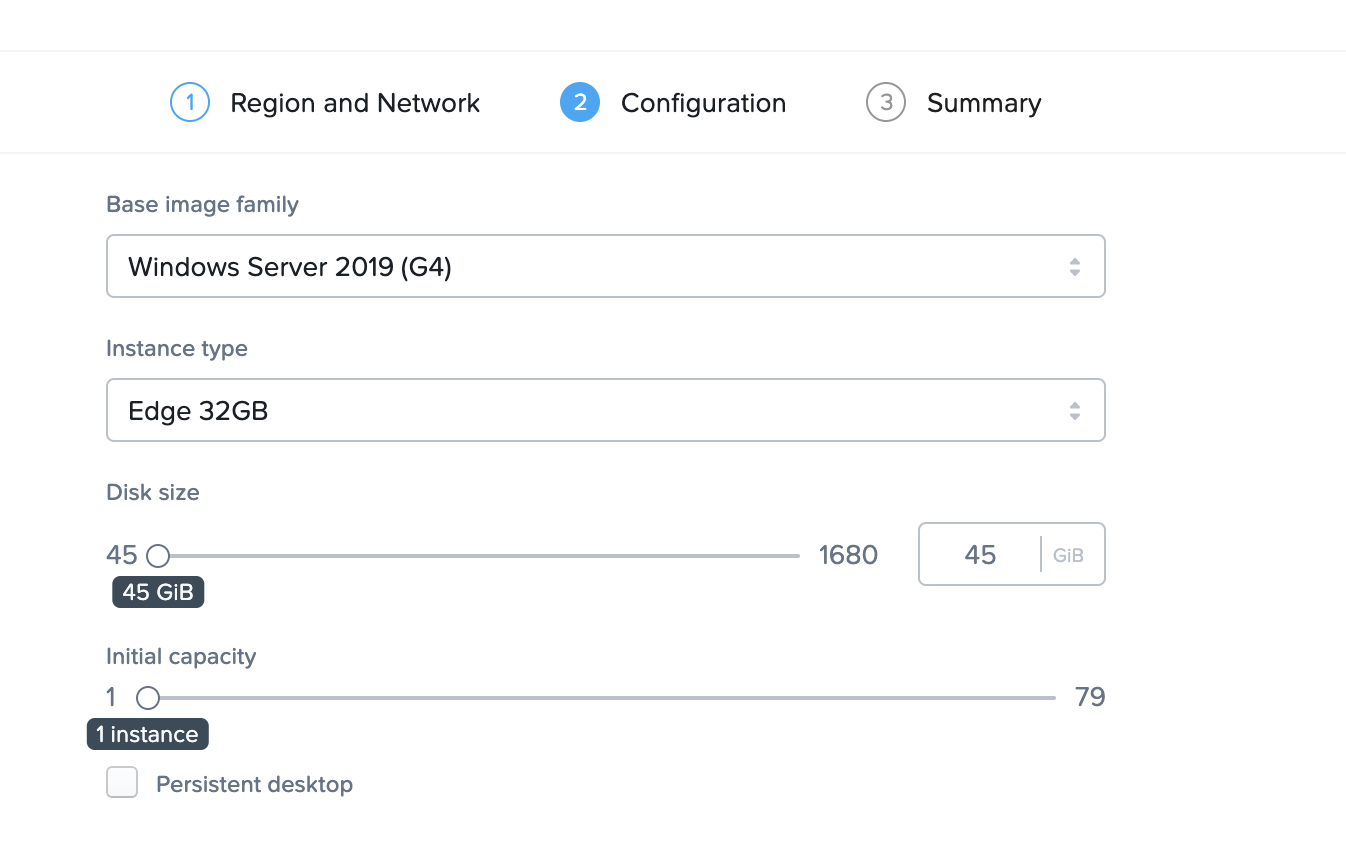Click the Persistent desktop label text

[x=254, y=784]
